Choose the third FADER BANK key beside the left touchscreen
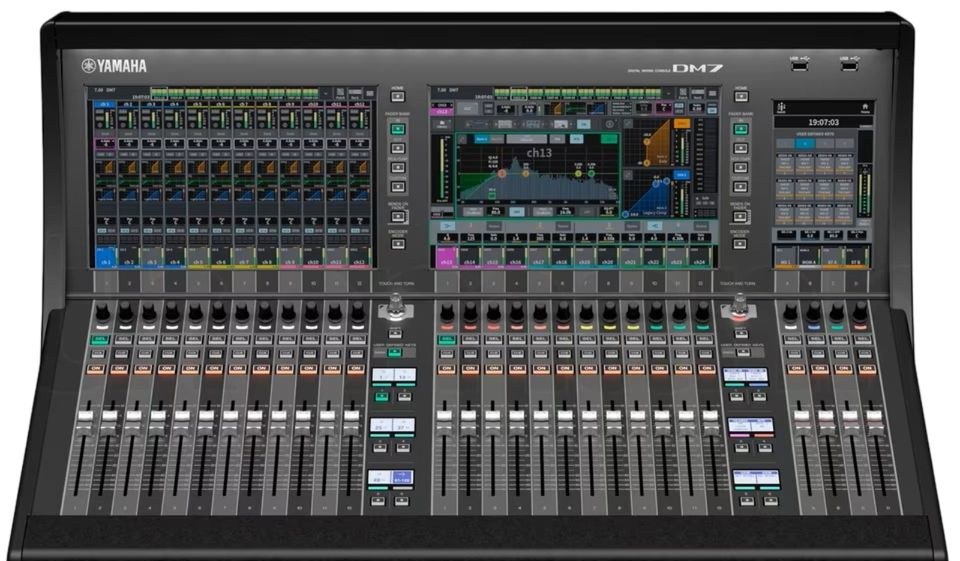Screen dimensions: 960x561 (x=398, y=167)
